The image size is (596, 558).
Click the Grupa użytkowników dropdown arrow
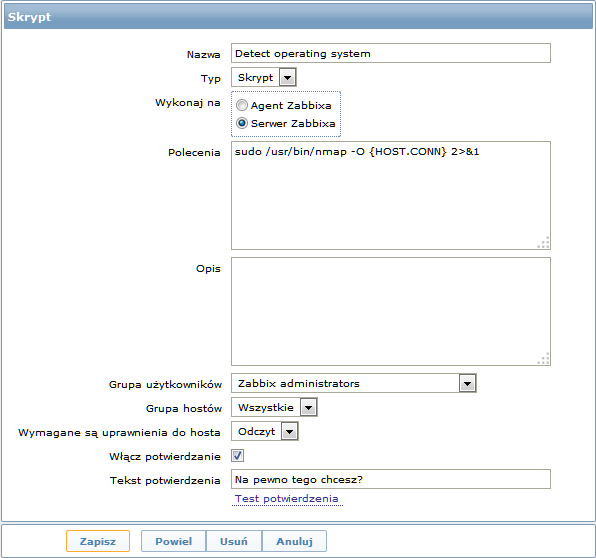tap(468, 384)
